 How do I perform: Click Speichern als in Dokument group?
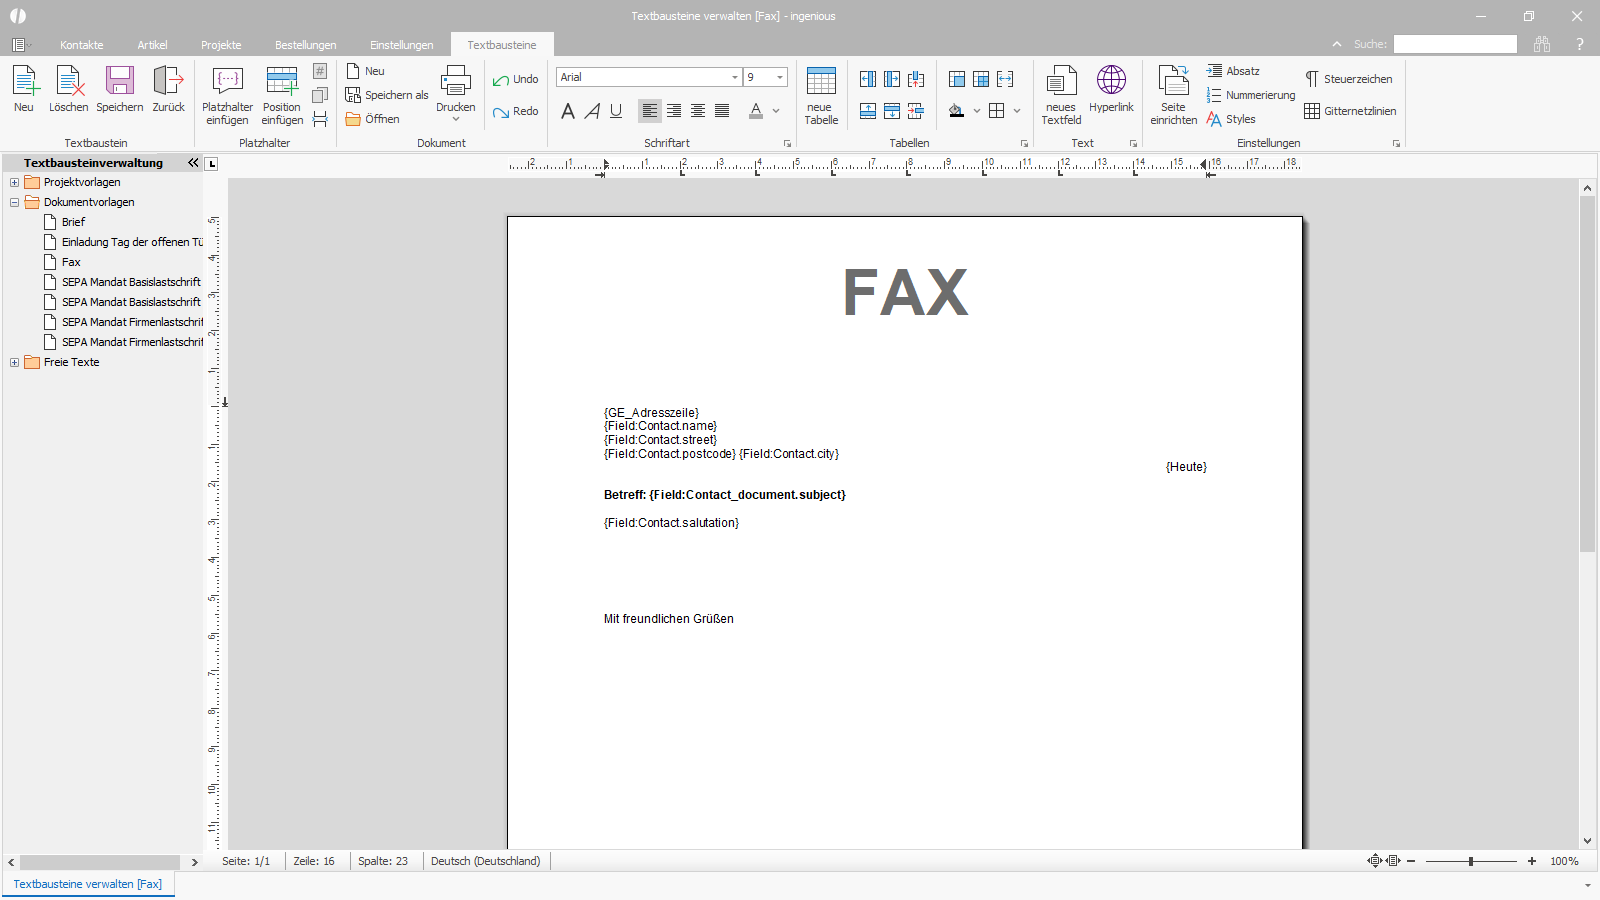387,95
